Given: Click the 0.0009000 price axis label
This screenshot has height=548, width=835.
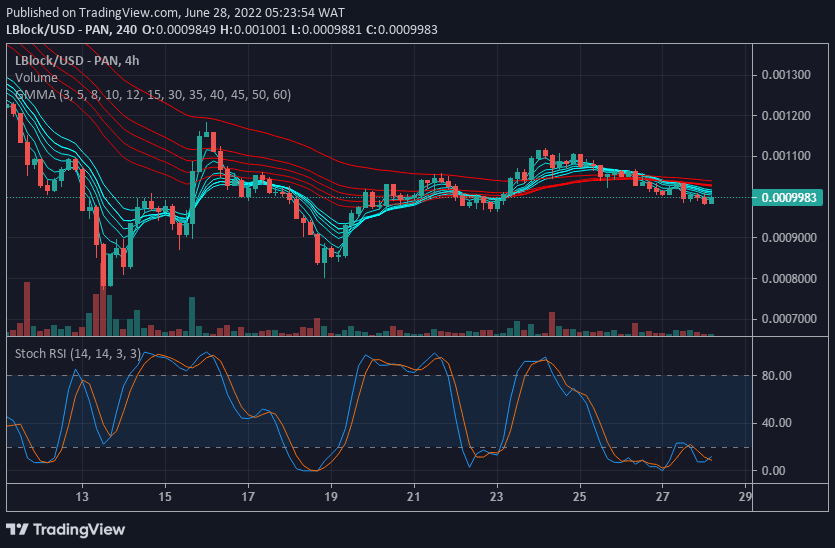Looking at the screenshot, I should point(789,238).
